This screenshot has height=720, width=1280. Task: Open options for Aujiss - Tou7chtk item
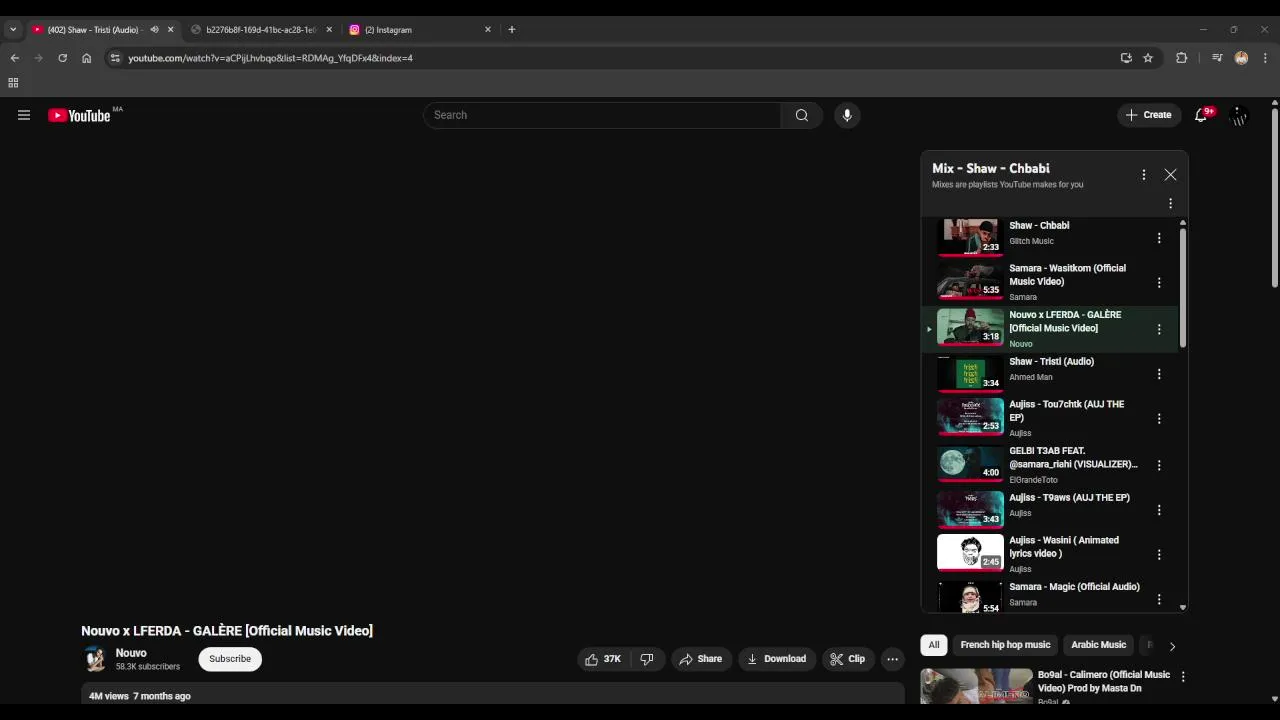click(1159, 419)
